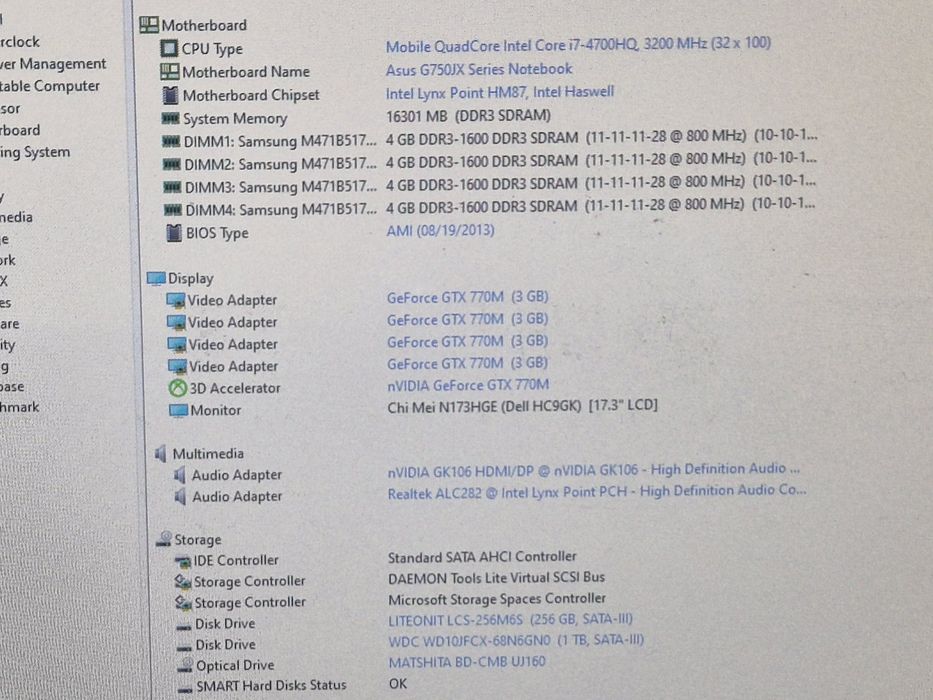Click the DIMM2 memory module icon
Image resolution: width=933 pixels, height=700 pixels.
tap(172, 164)
